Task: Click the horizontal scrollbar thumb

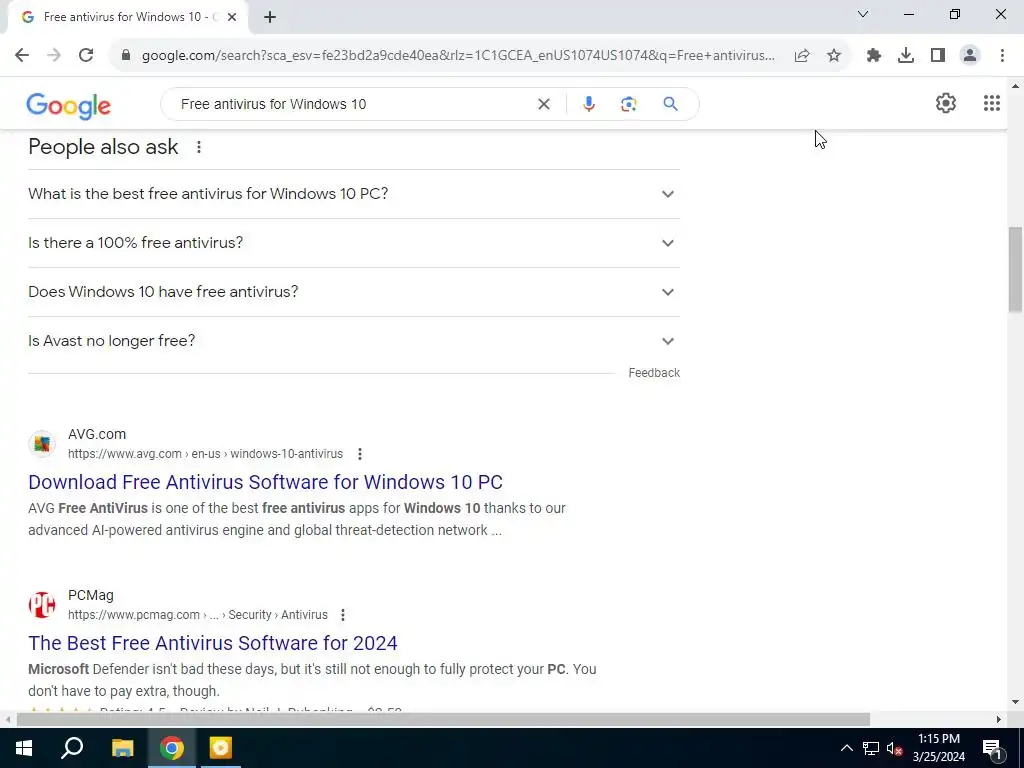Action: click(443, 720)
